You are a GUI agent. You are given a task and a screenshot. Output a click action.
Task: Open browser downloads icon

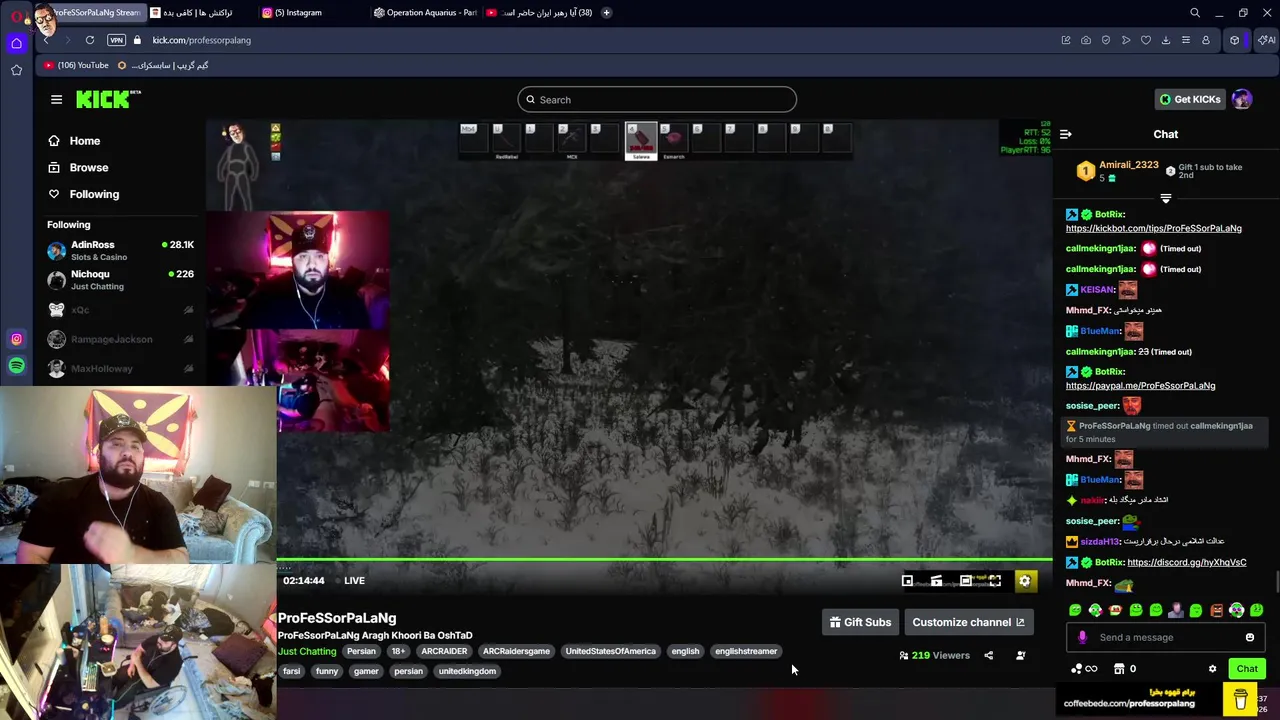point(1166,40)
